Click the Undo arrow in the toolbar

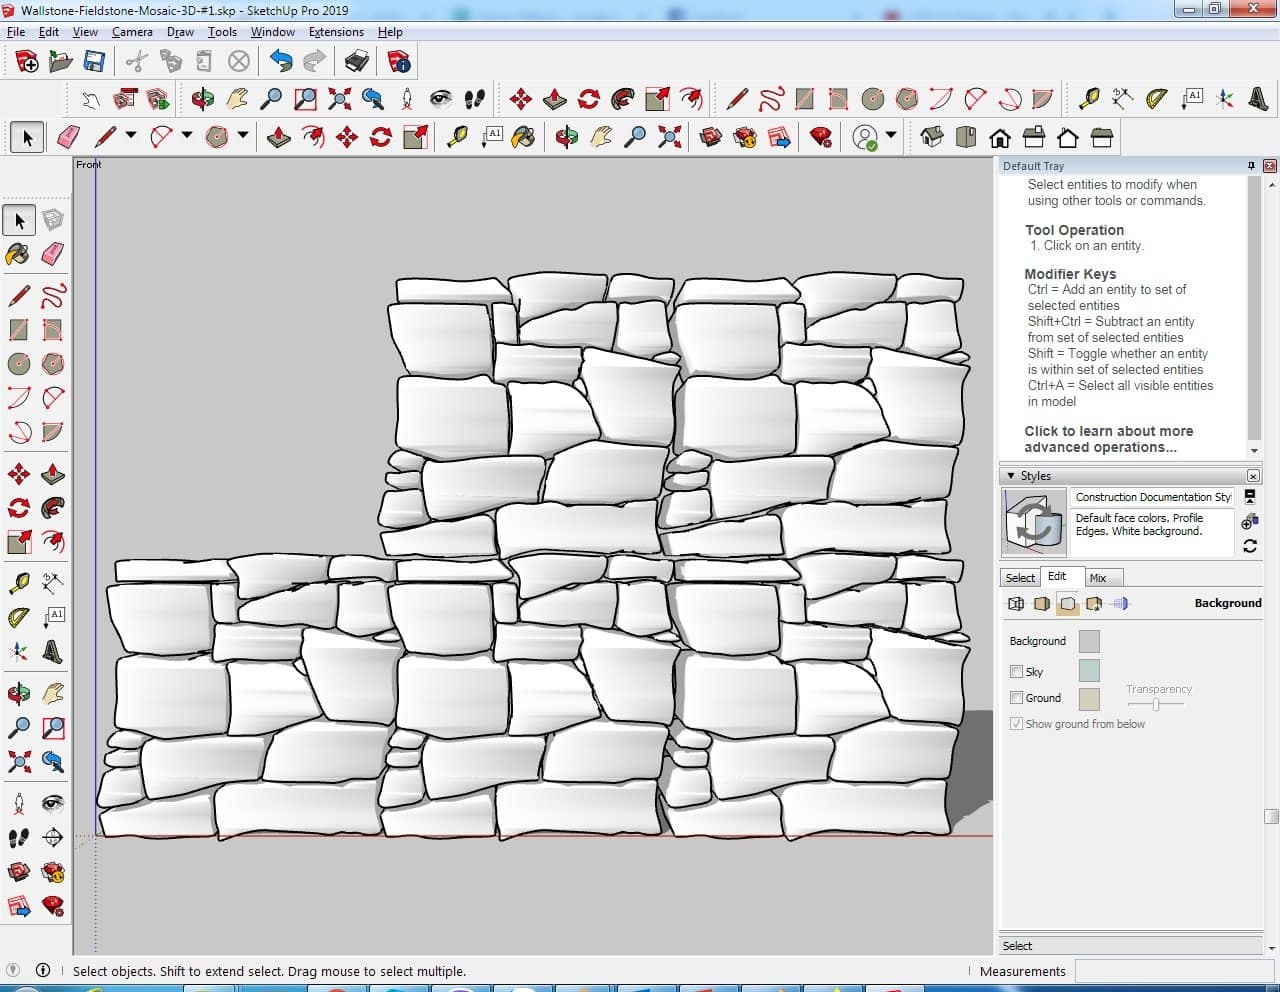click(281, 62)
